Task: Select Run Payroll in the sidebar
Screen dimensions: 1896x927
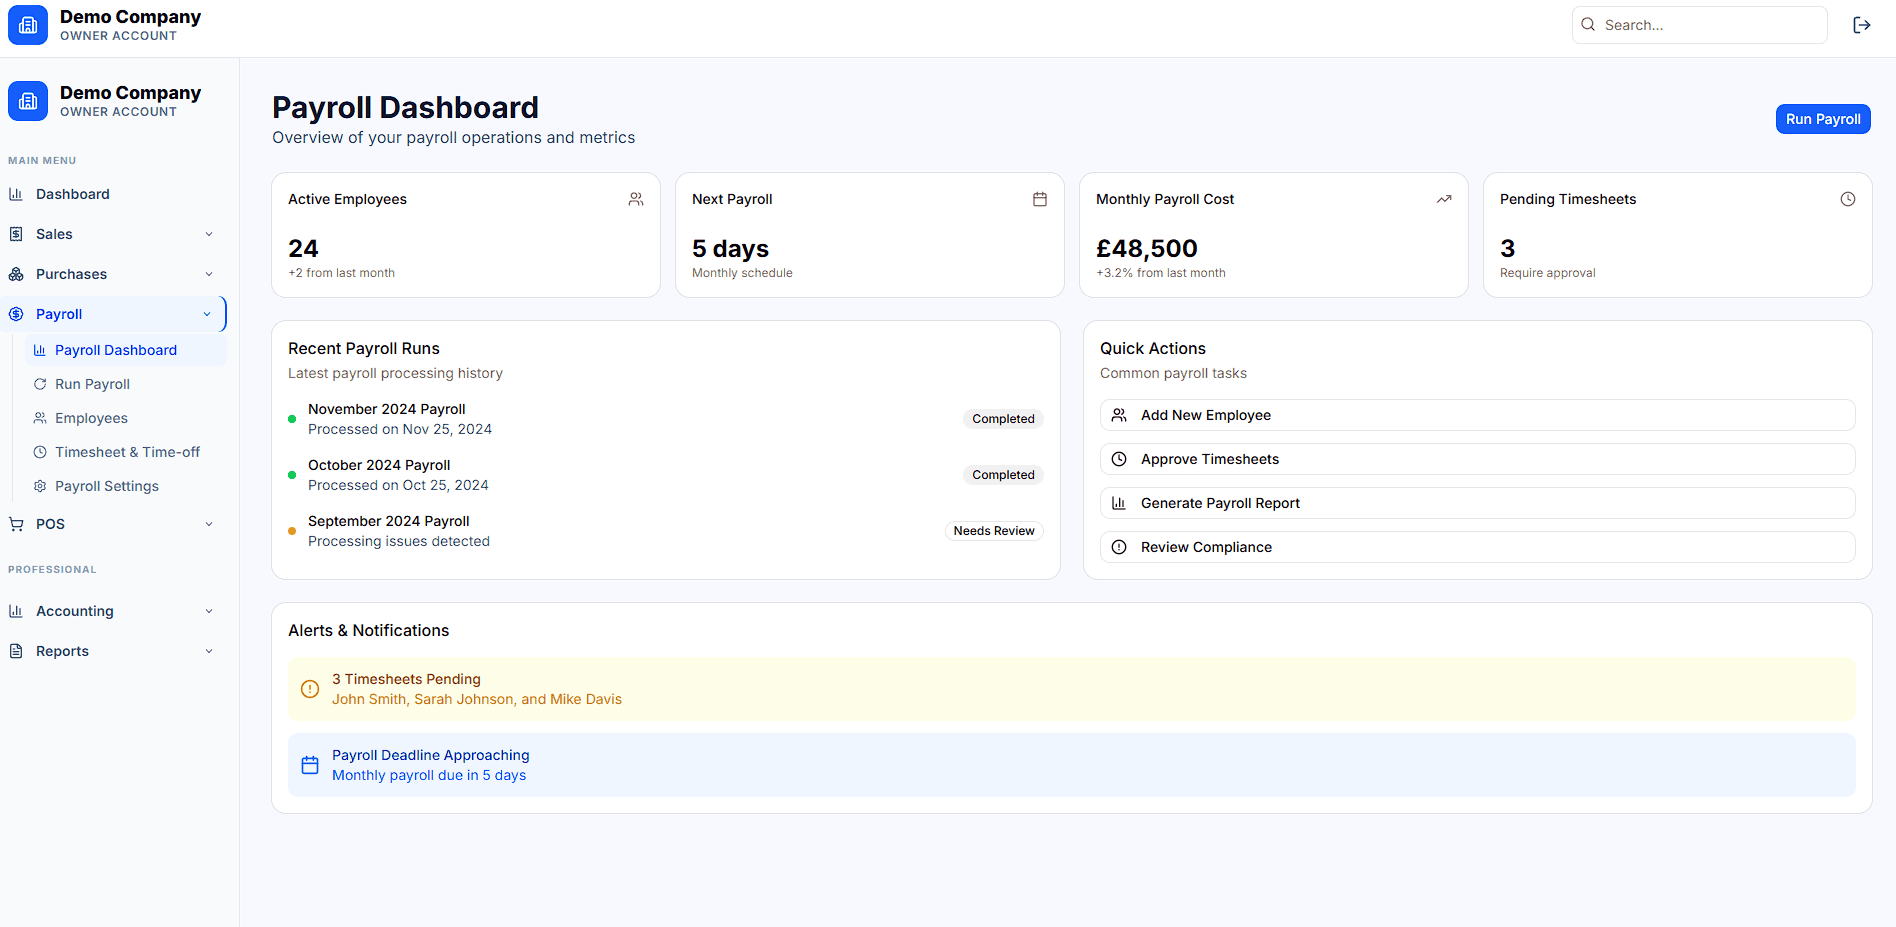Action: click(x=126, y=384)
